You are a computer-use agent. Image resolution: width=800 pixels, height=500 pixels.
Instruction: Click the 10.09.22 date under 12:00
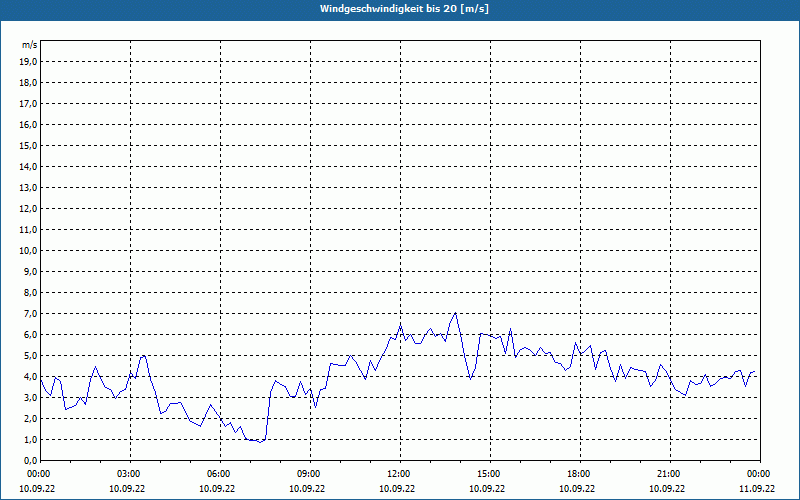point(397,488)
